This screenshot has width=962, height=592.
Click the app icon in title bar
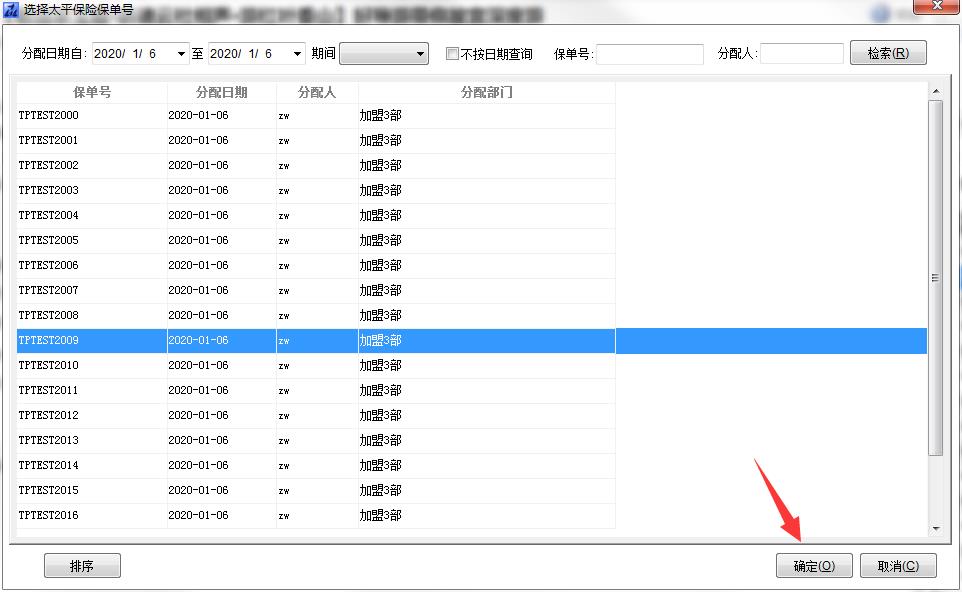(11, 10)
